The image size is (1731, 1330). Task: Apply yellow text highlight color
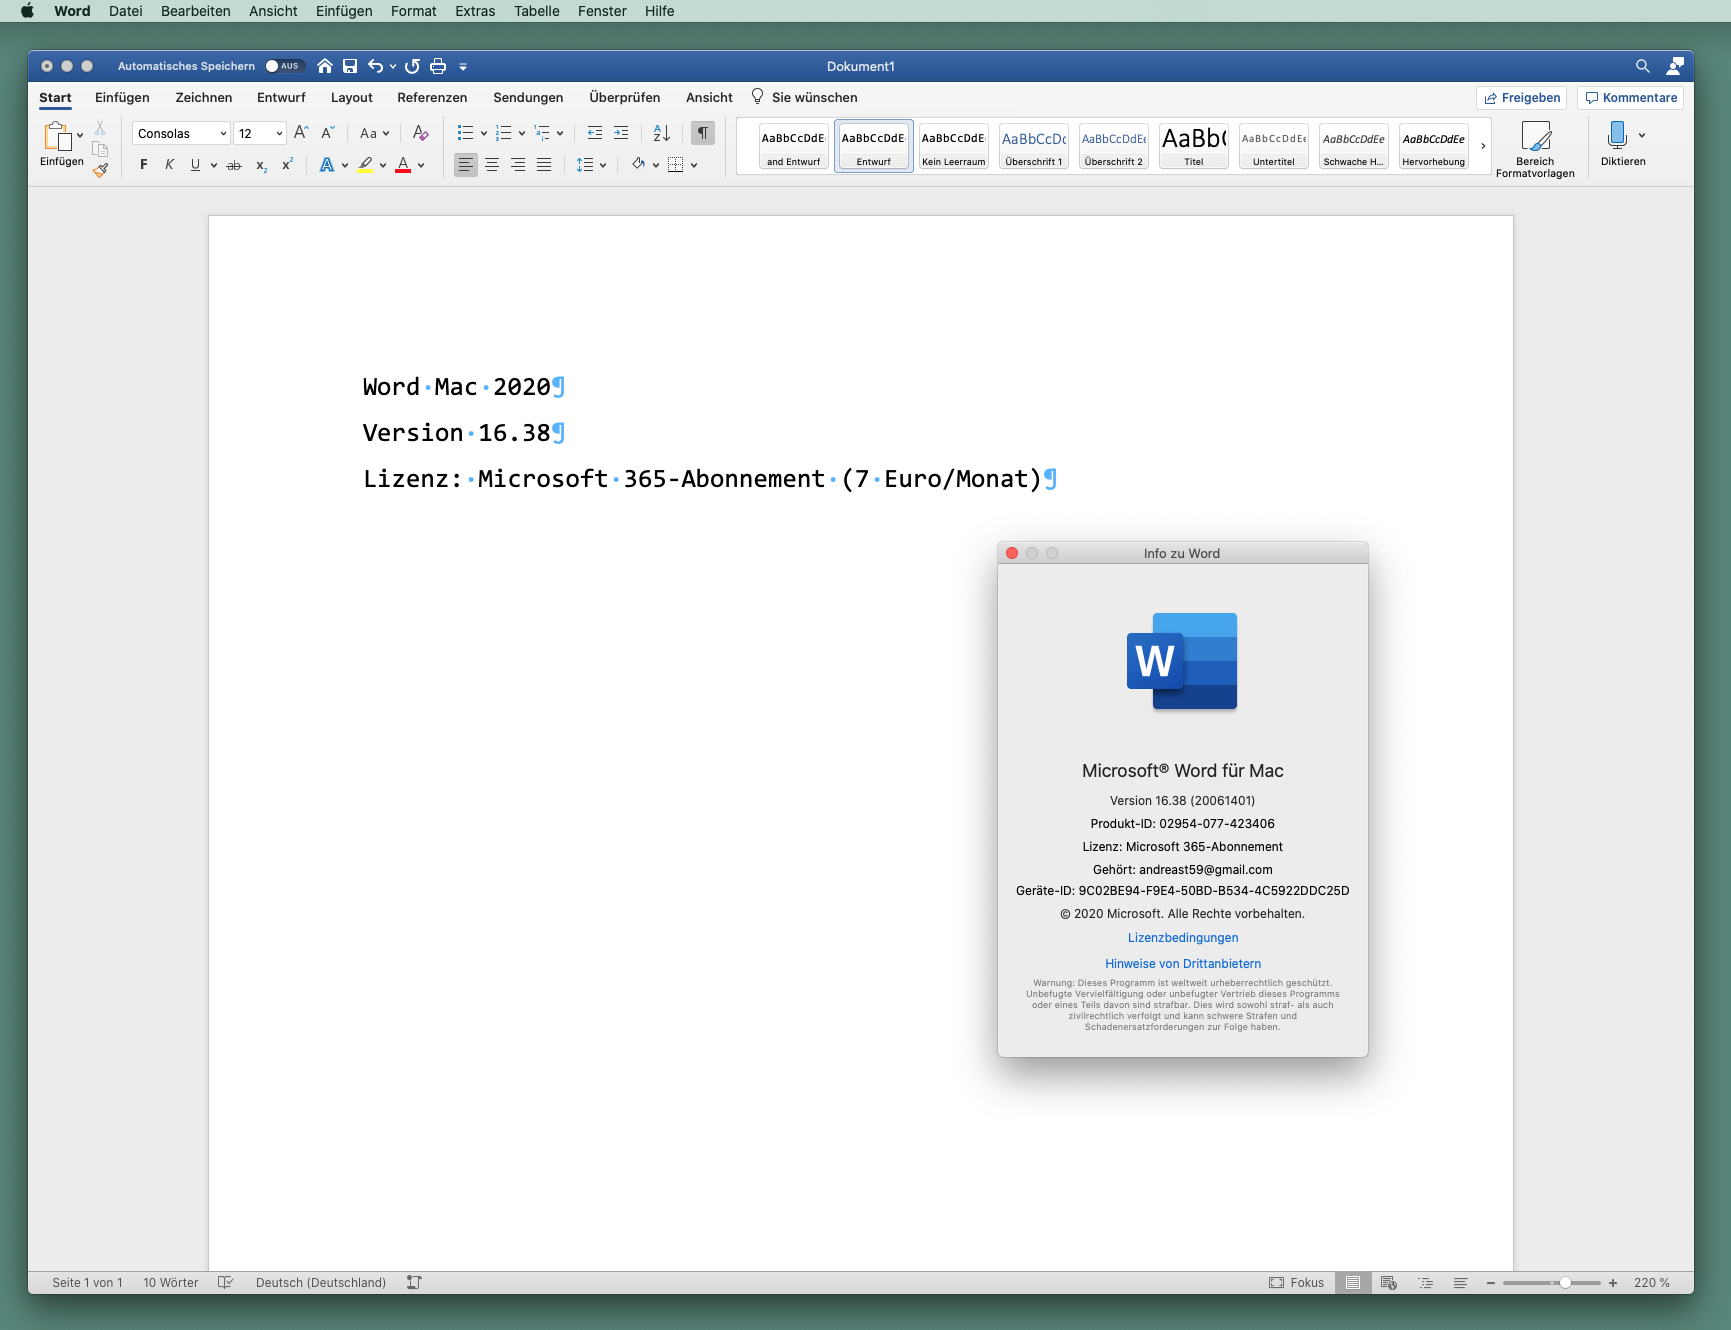[366, 165]
